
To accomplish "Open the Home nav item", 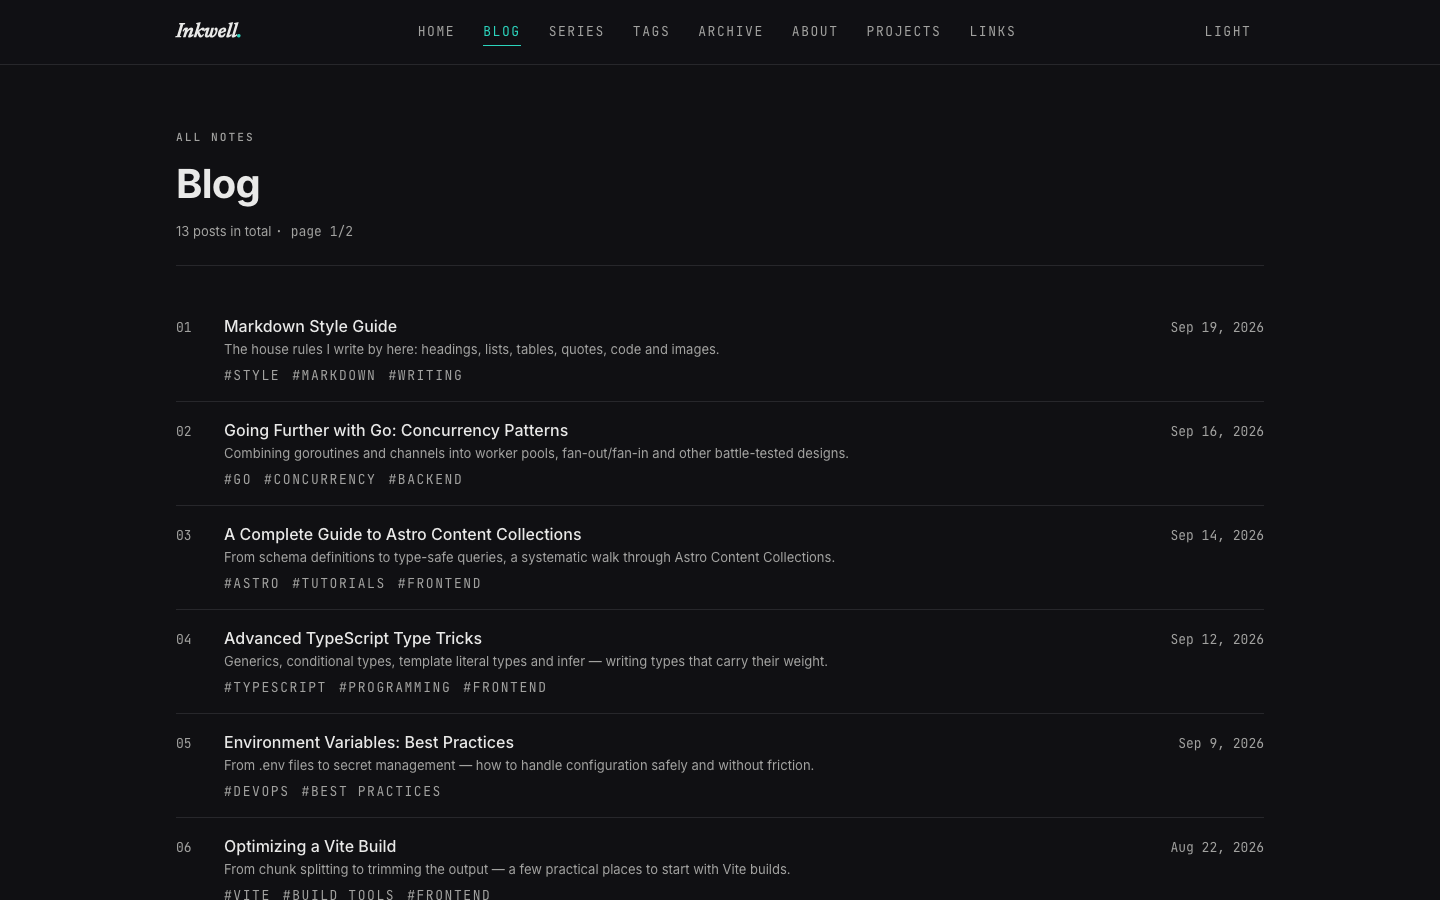I will [x=436, y=32].
